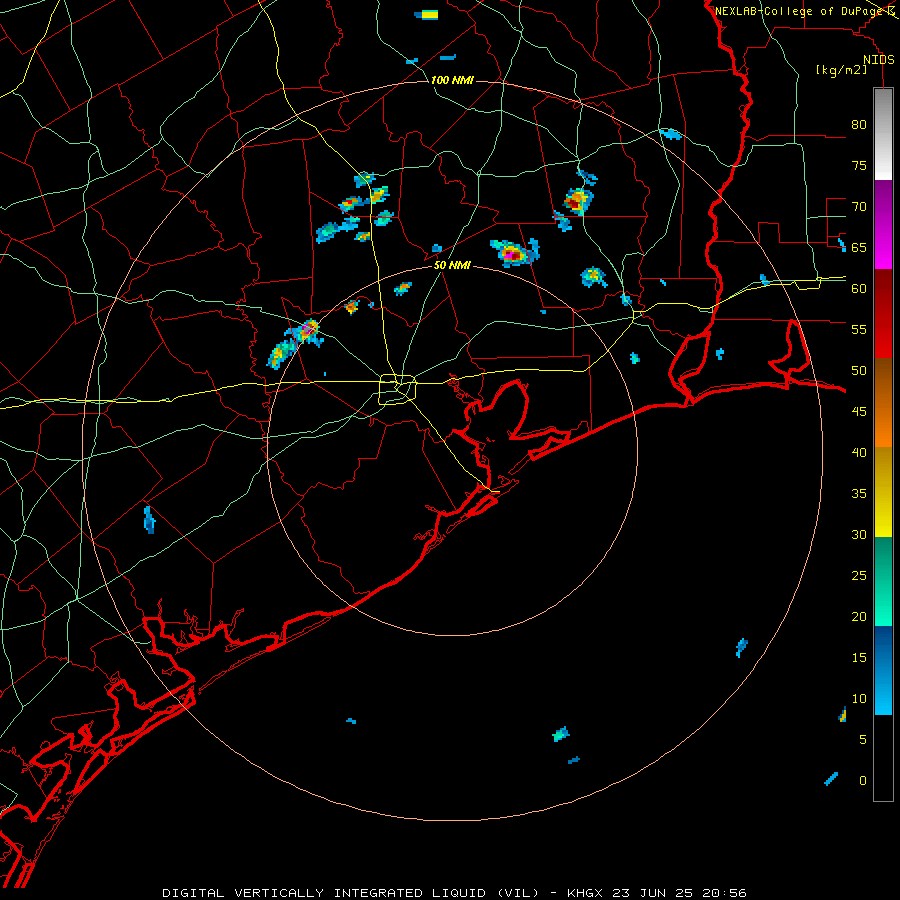Select the "0" value on the color scale
The width and height of the screenshot is (900, 900).
click(x=863, y=781)
